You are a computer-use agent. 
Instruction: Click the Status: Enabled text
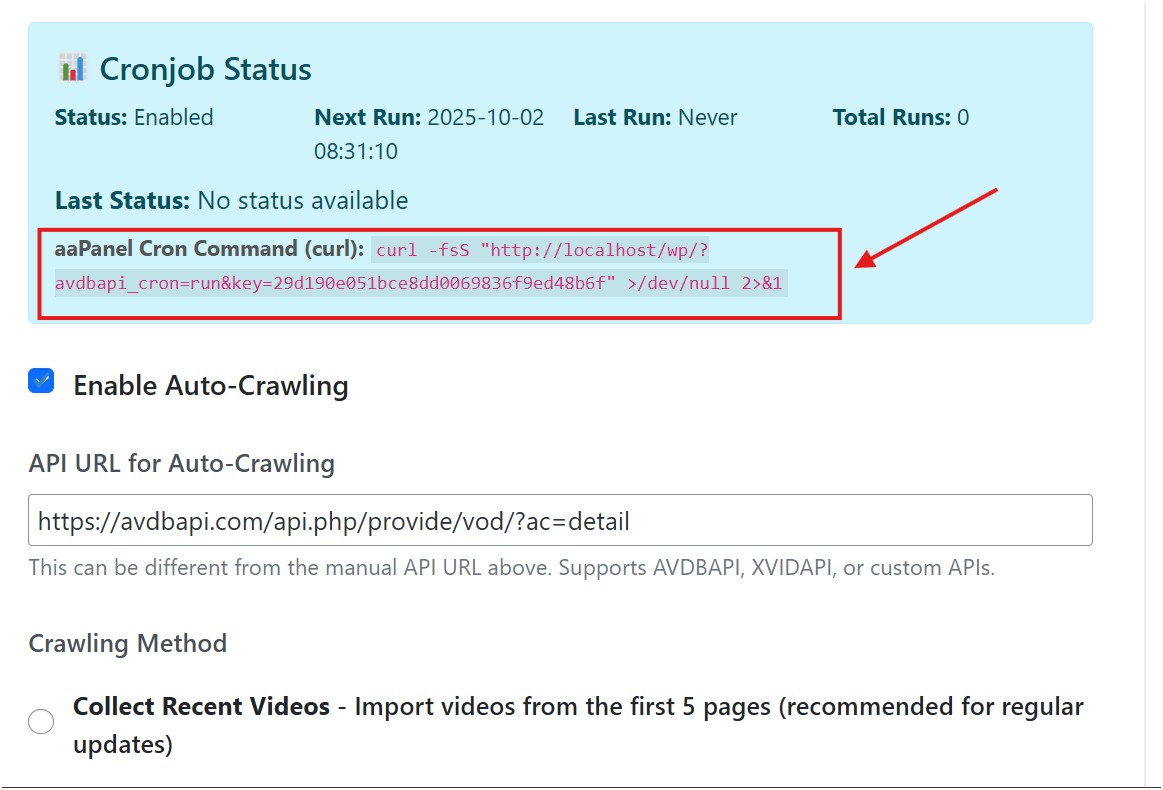point(134,118)
